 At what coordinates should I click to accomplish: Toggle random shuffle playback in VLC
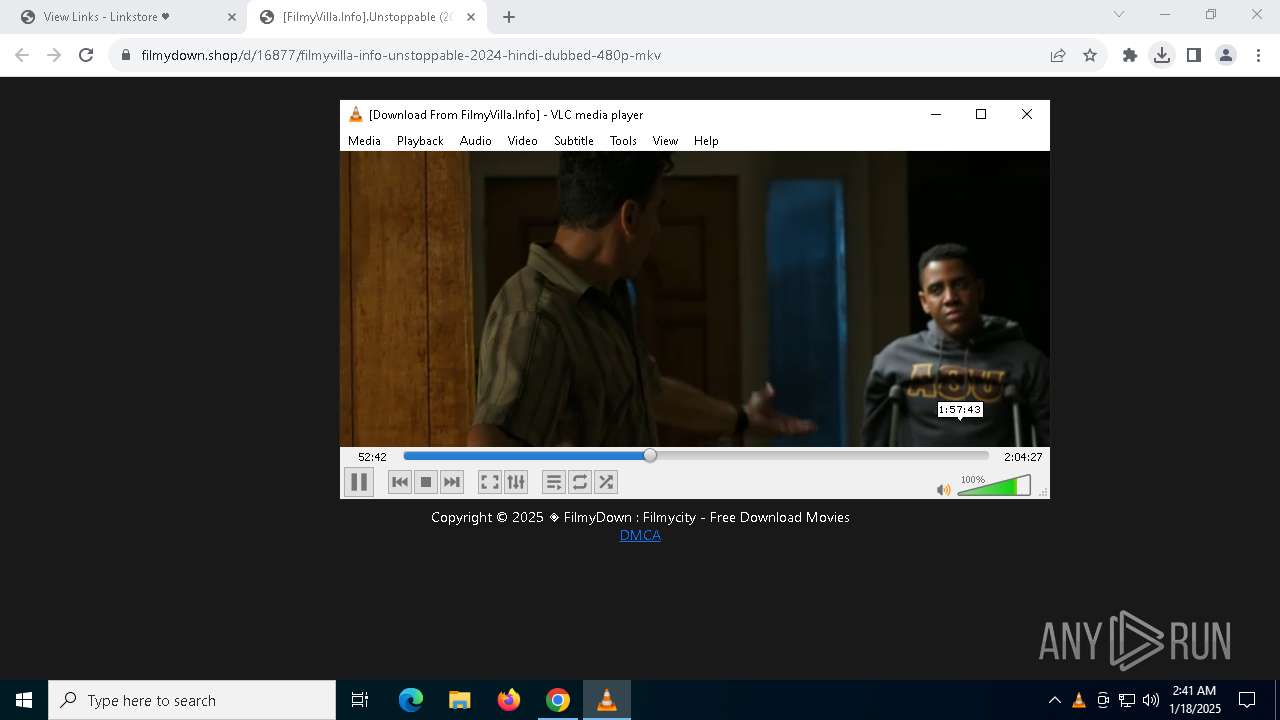pyautogui.click(x=606, y=482)
